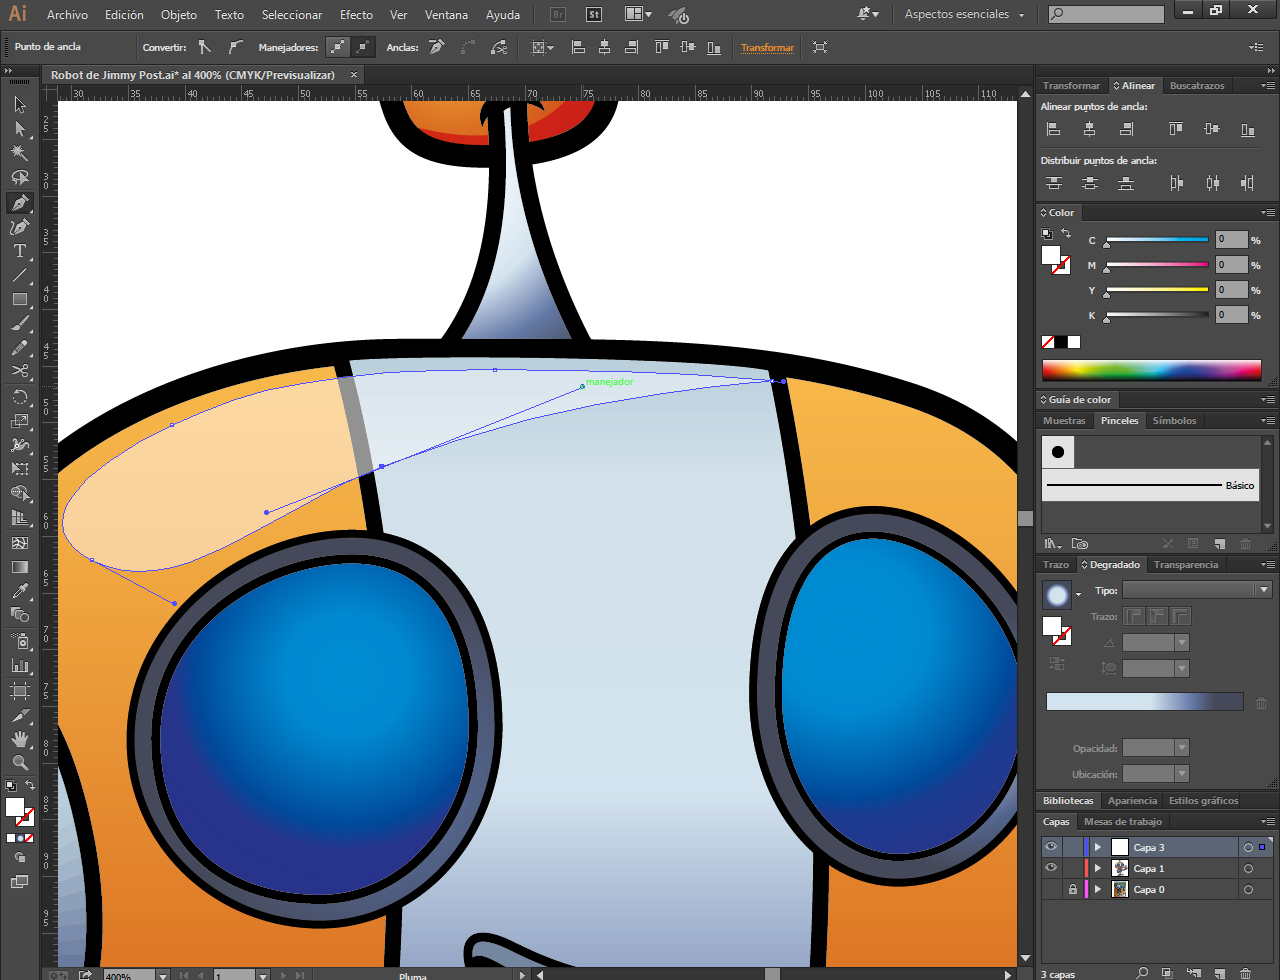Image resolution: width=1280 pixels, height=980 pixels.
Task: Open the Color panel options menu
Action: pyautogui.click(x=1267, y=212)
